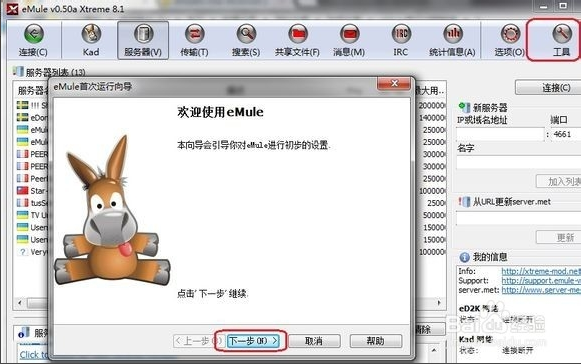This screenshot has height=364, width=581.
Task: Select the '!!! S' server row
Action: click(x=33, y=105)
